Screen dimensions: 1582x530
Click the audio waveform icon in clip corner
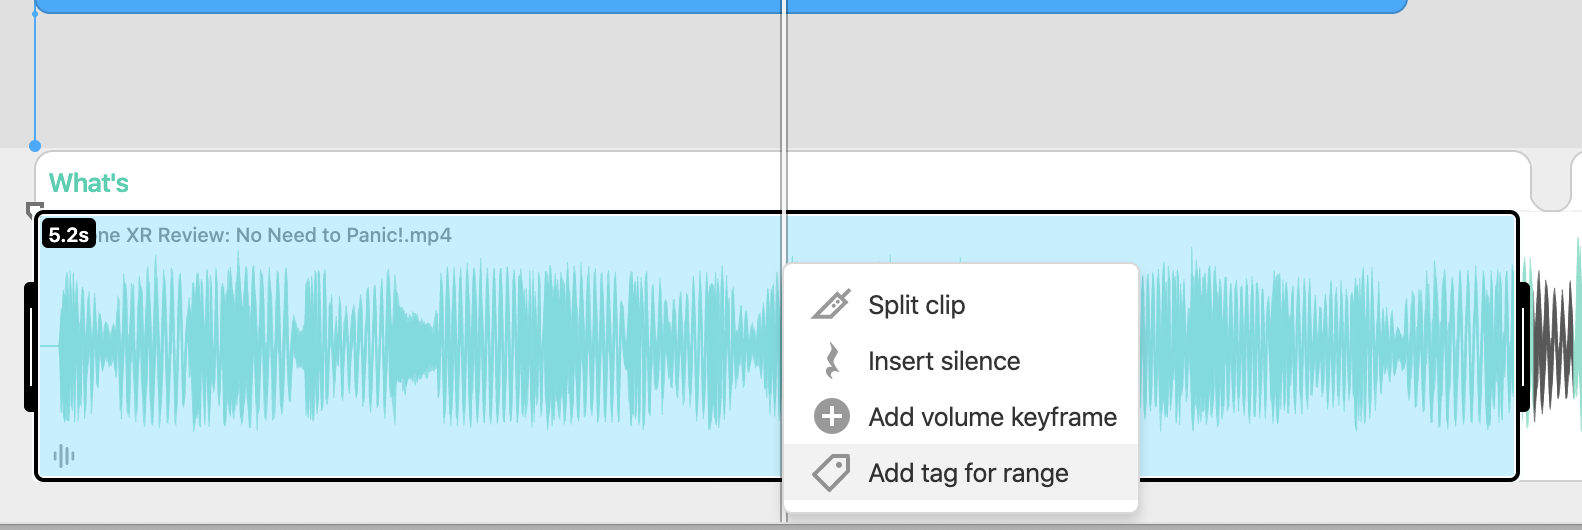pyautogui.click(x=64, y=456)
